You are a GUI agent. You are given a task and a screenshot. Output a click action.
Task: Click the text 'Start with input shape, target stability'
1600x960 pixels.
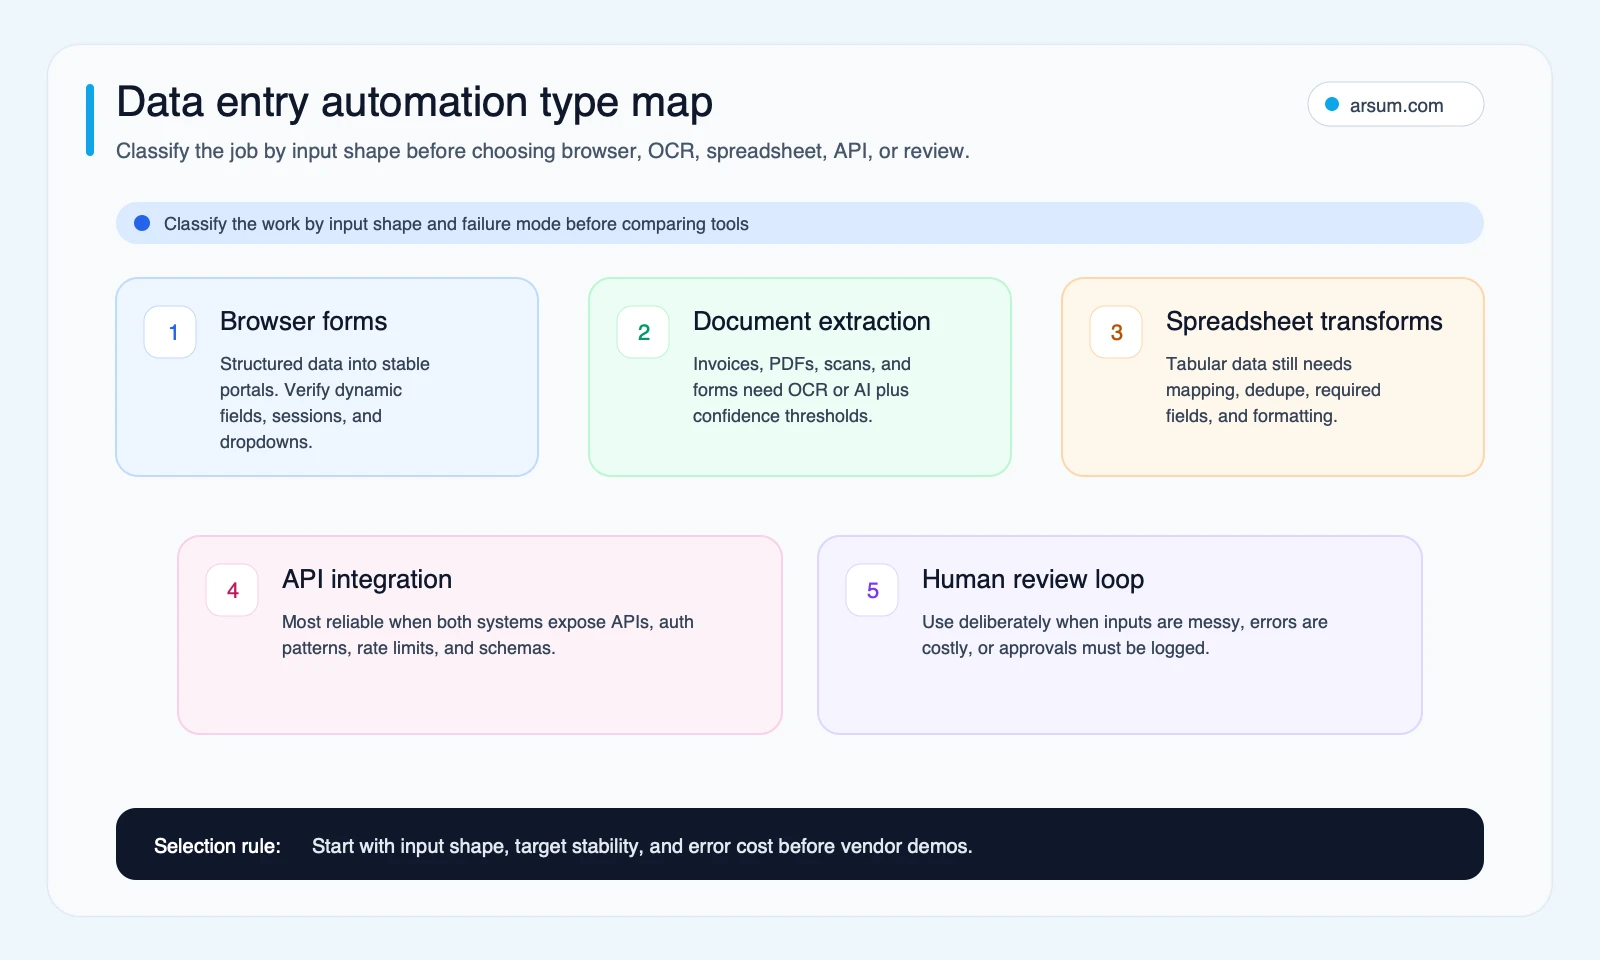(x=642, y=846)
